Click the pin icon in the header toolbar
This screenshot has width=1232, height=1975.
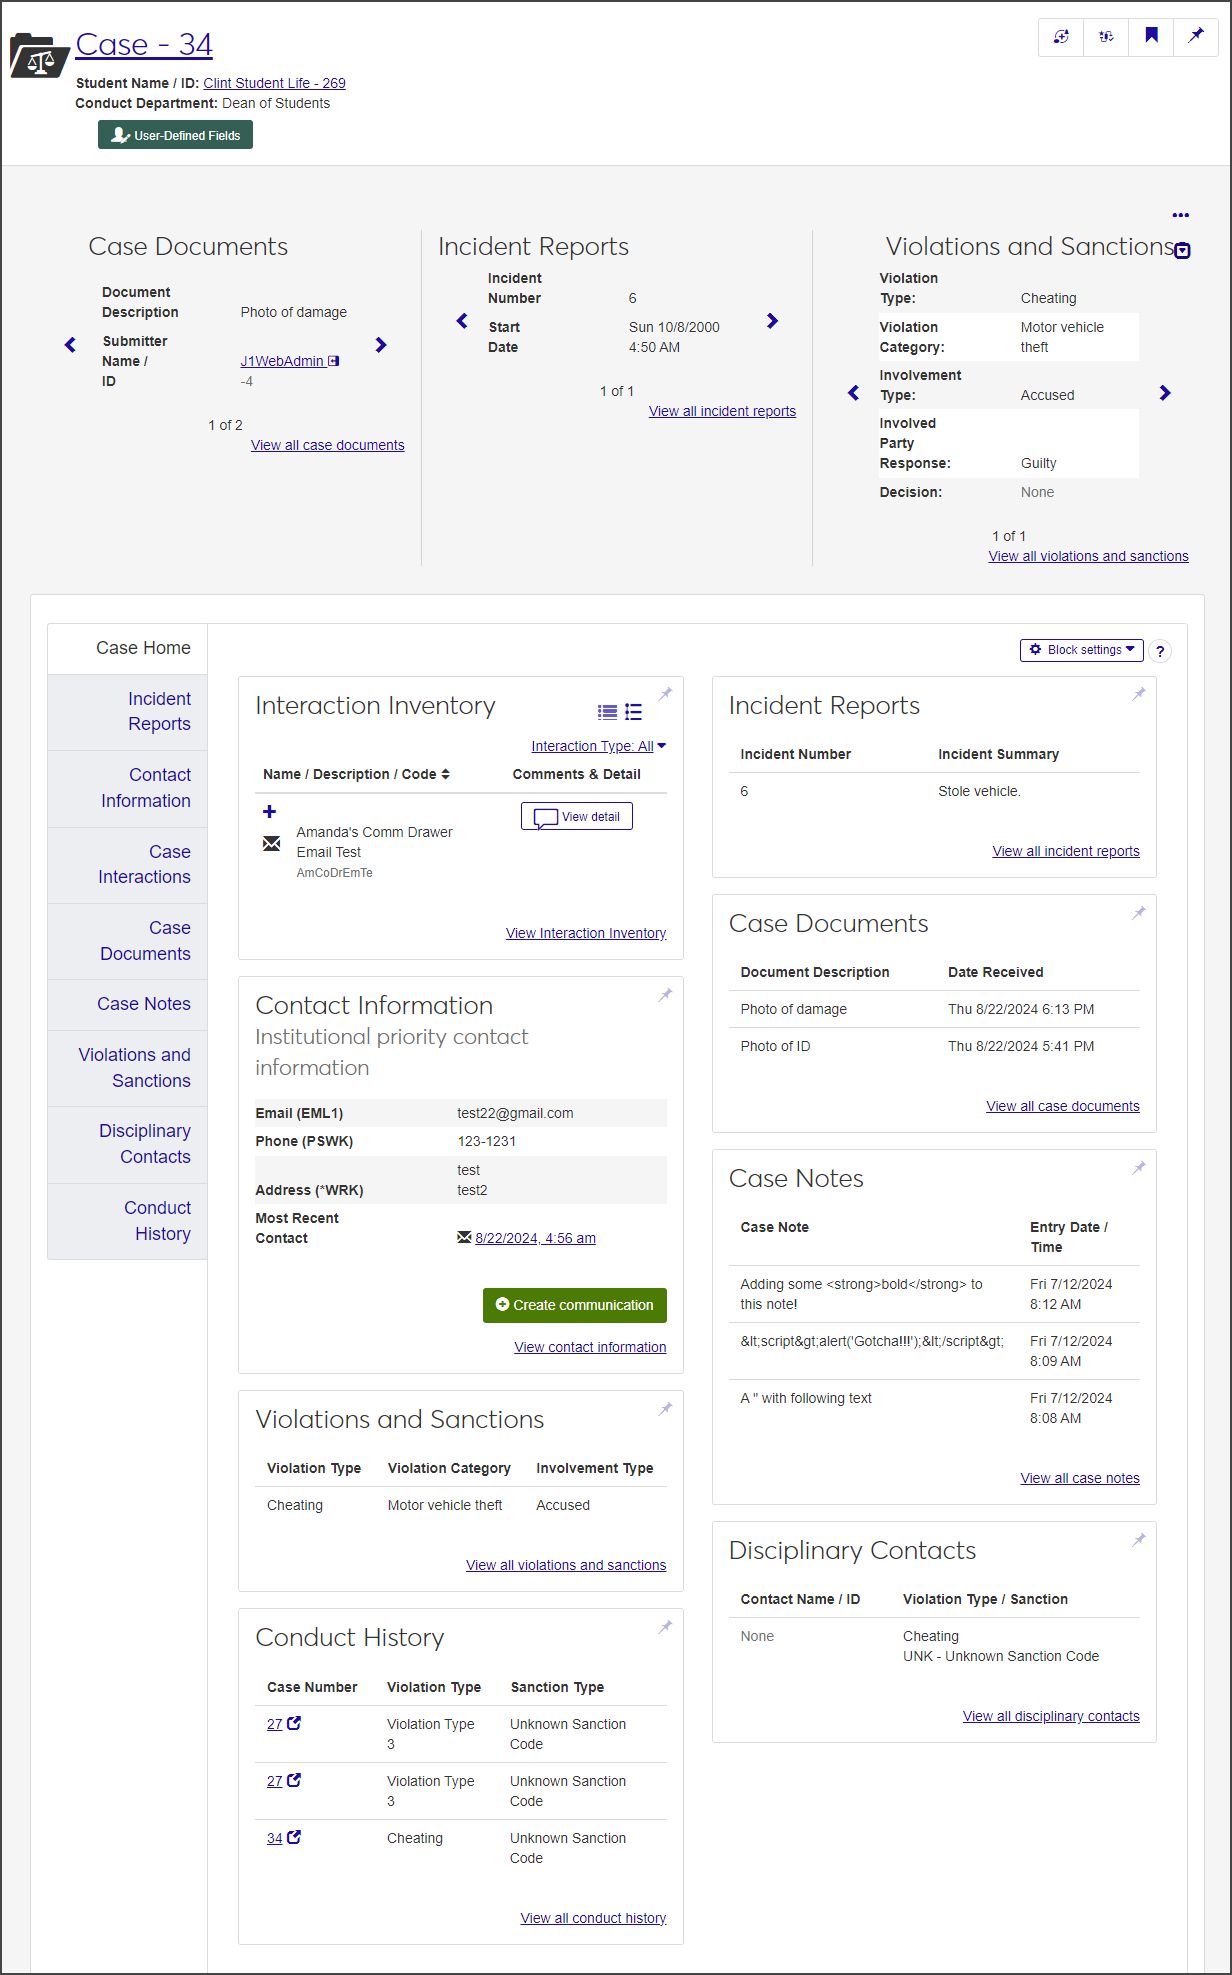[x=1196, y=36]
